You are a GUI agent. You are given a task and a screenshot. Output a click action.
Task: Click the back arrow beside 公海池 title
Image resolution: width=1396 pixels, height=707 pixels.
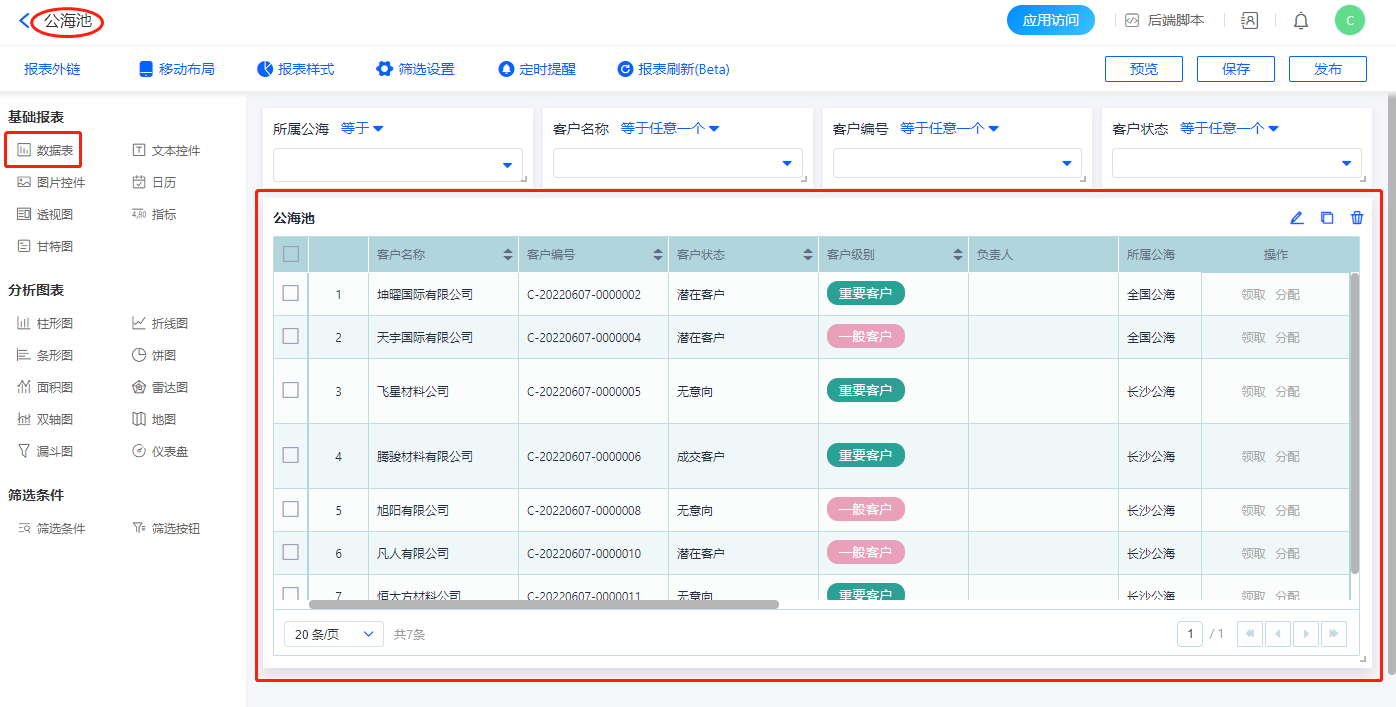coord(24,20)
